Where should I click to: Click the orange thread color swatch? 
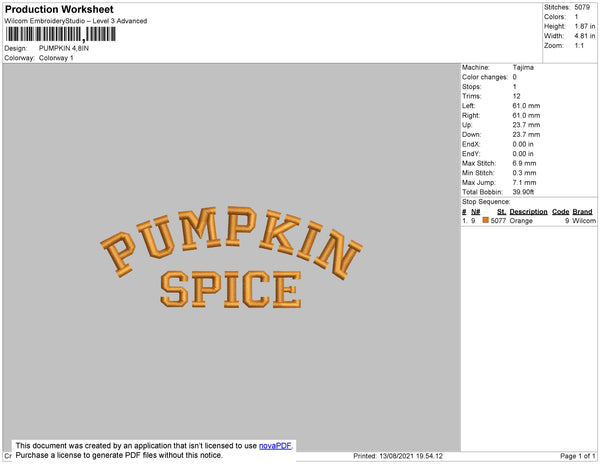486,220
